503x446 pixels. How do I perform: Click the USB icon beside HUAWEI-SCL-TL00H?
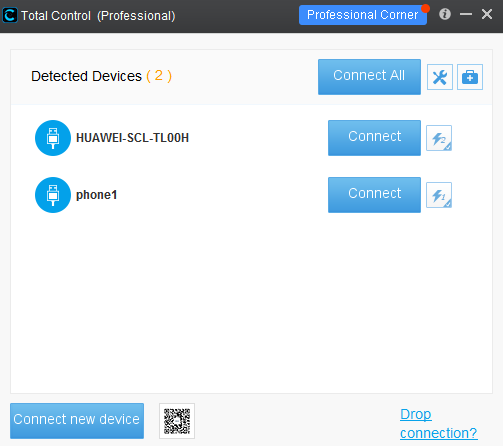(53, 138)
